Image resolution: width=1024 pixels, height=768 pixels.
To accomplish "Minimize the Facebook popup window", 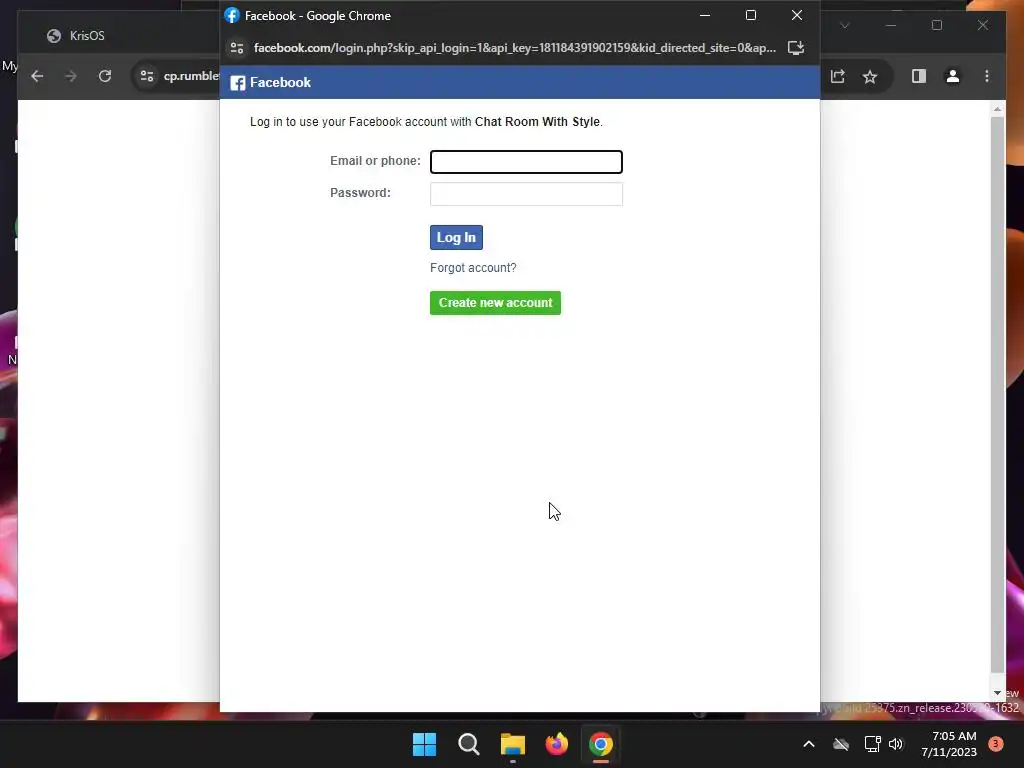I will (705, 15).
